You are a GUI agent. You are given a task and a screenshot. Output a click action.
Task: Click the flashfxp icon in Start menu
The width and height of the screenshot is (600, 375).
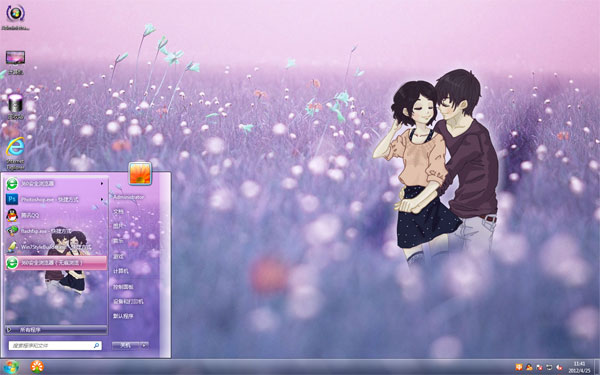(x=12, y=231)
